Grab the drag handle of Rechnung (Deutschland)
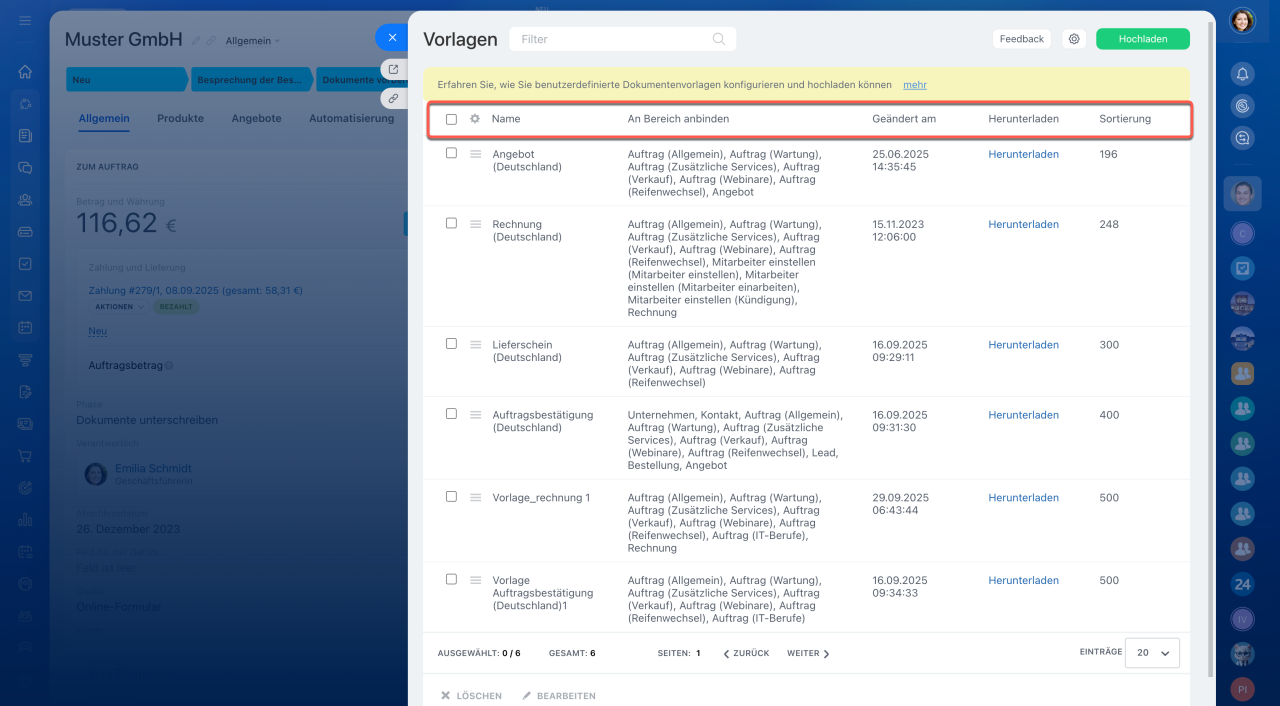Screen dimensions: 1280x706 click(x=476, y=224)
